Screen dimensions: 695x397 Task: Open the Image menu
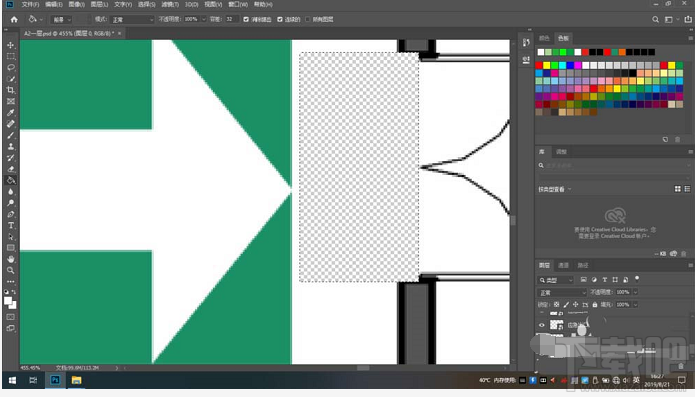76,4
